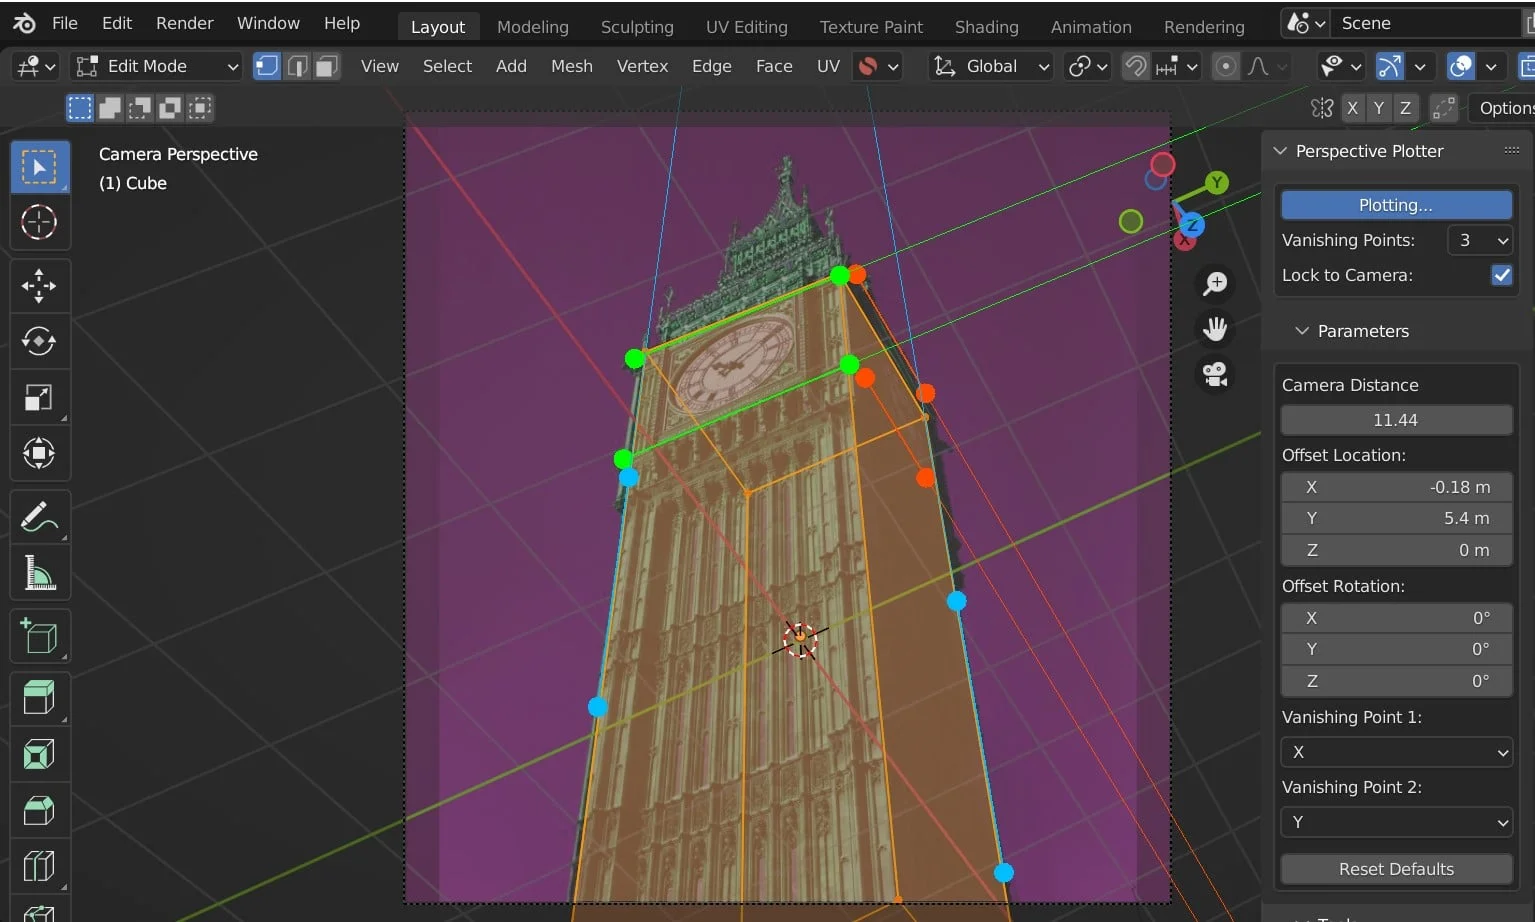
Task: Switch to the UV Editing tab
Action: coord(746,27)
